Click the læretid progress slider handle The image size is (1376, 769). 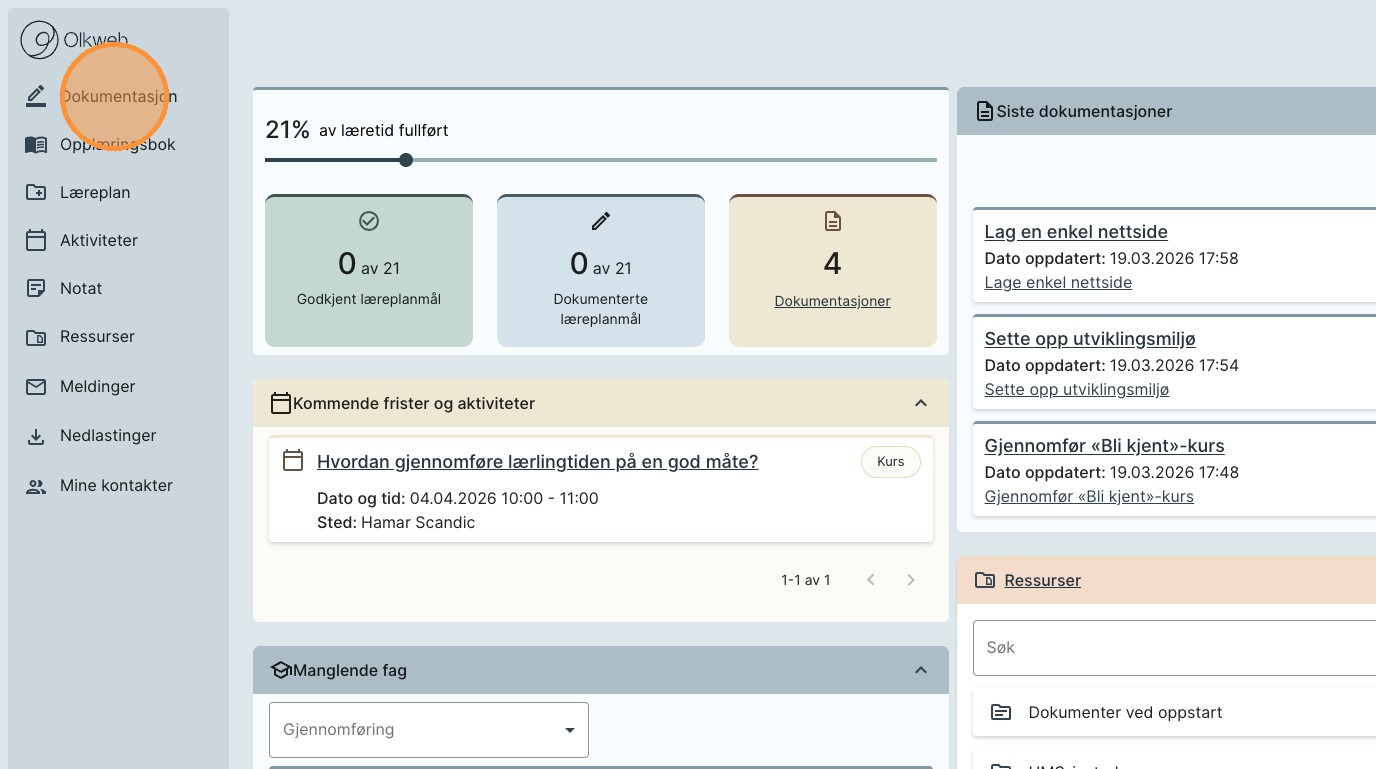[x=406, y=160]
